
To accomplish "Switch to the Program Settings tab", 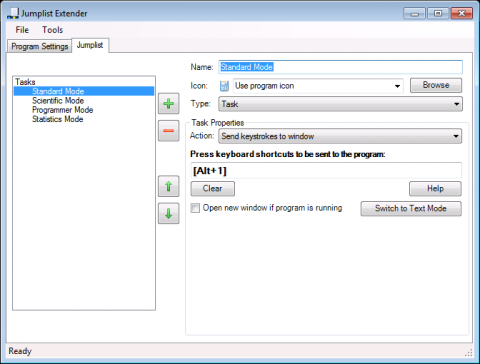I will click(x=40, y=46).
